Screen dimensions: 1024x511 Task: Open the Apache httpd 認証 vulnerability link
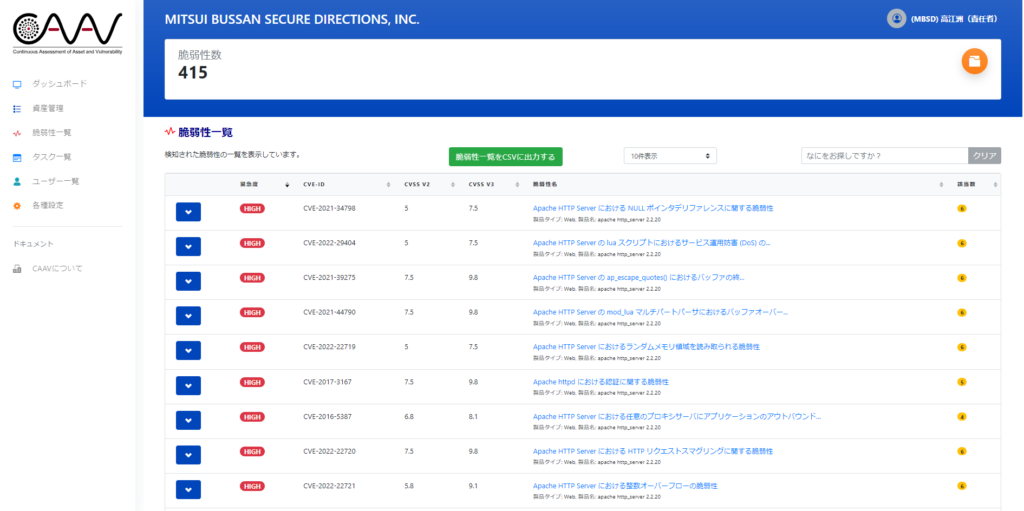click(600, 382)
